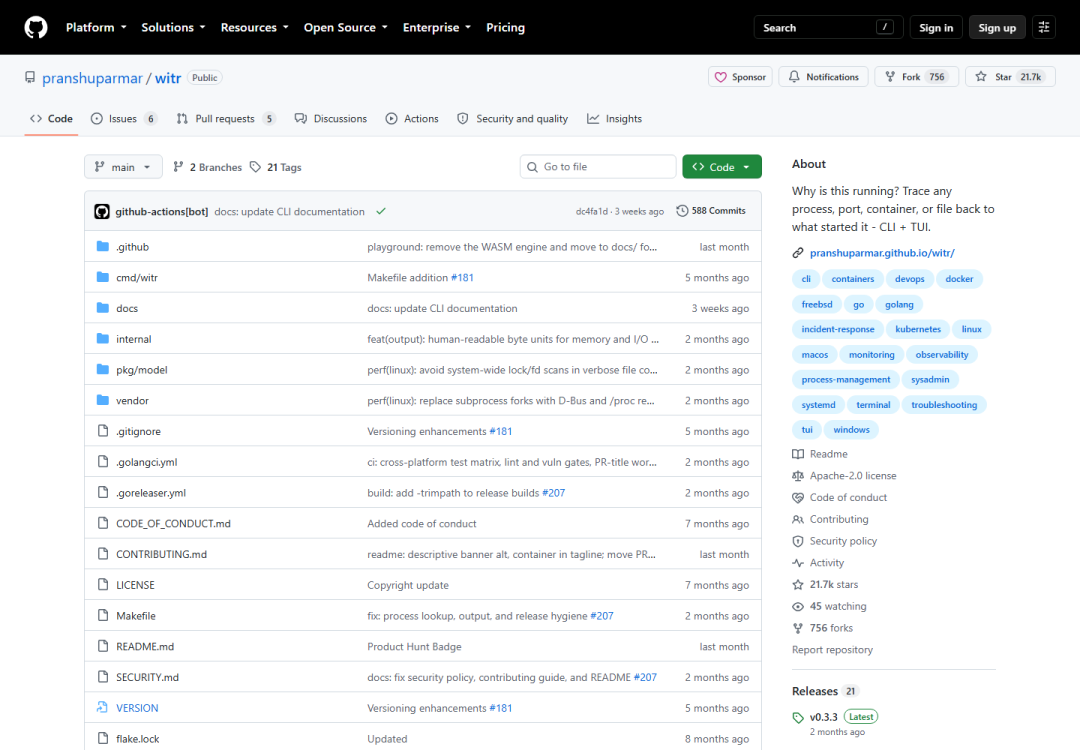Click the Go to file input
Image resolution: width=1080 pixels, height=750 pixels.
[x=598, y=167]
